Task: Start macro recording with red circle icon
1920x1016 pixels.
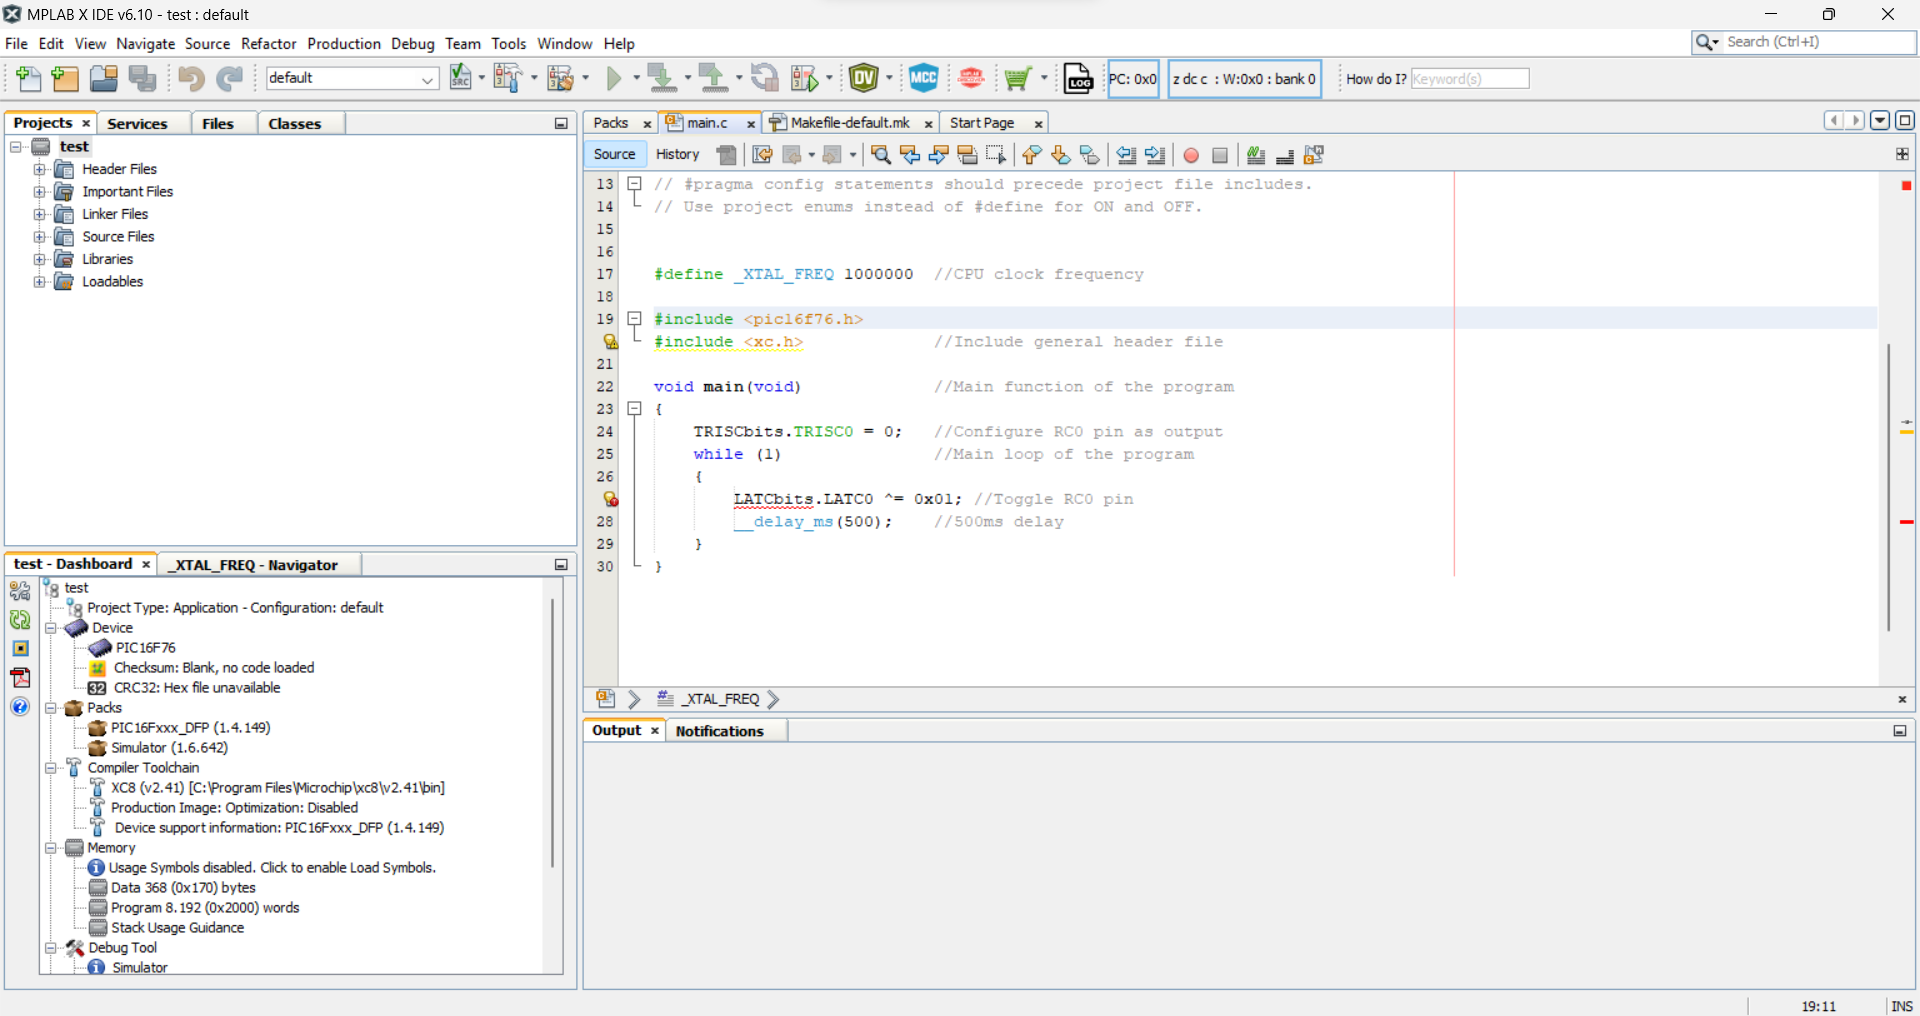Action: pyautogui.click(x=1191, y=155)
